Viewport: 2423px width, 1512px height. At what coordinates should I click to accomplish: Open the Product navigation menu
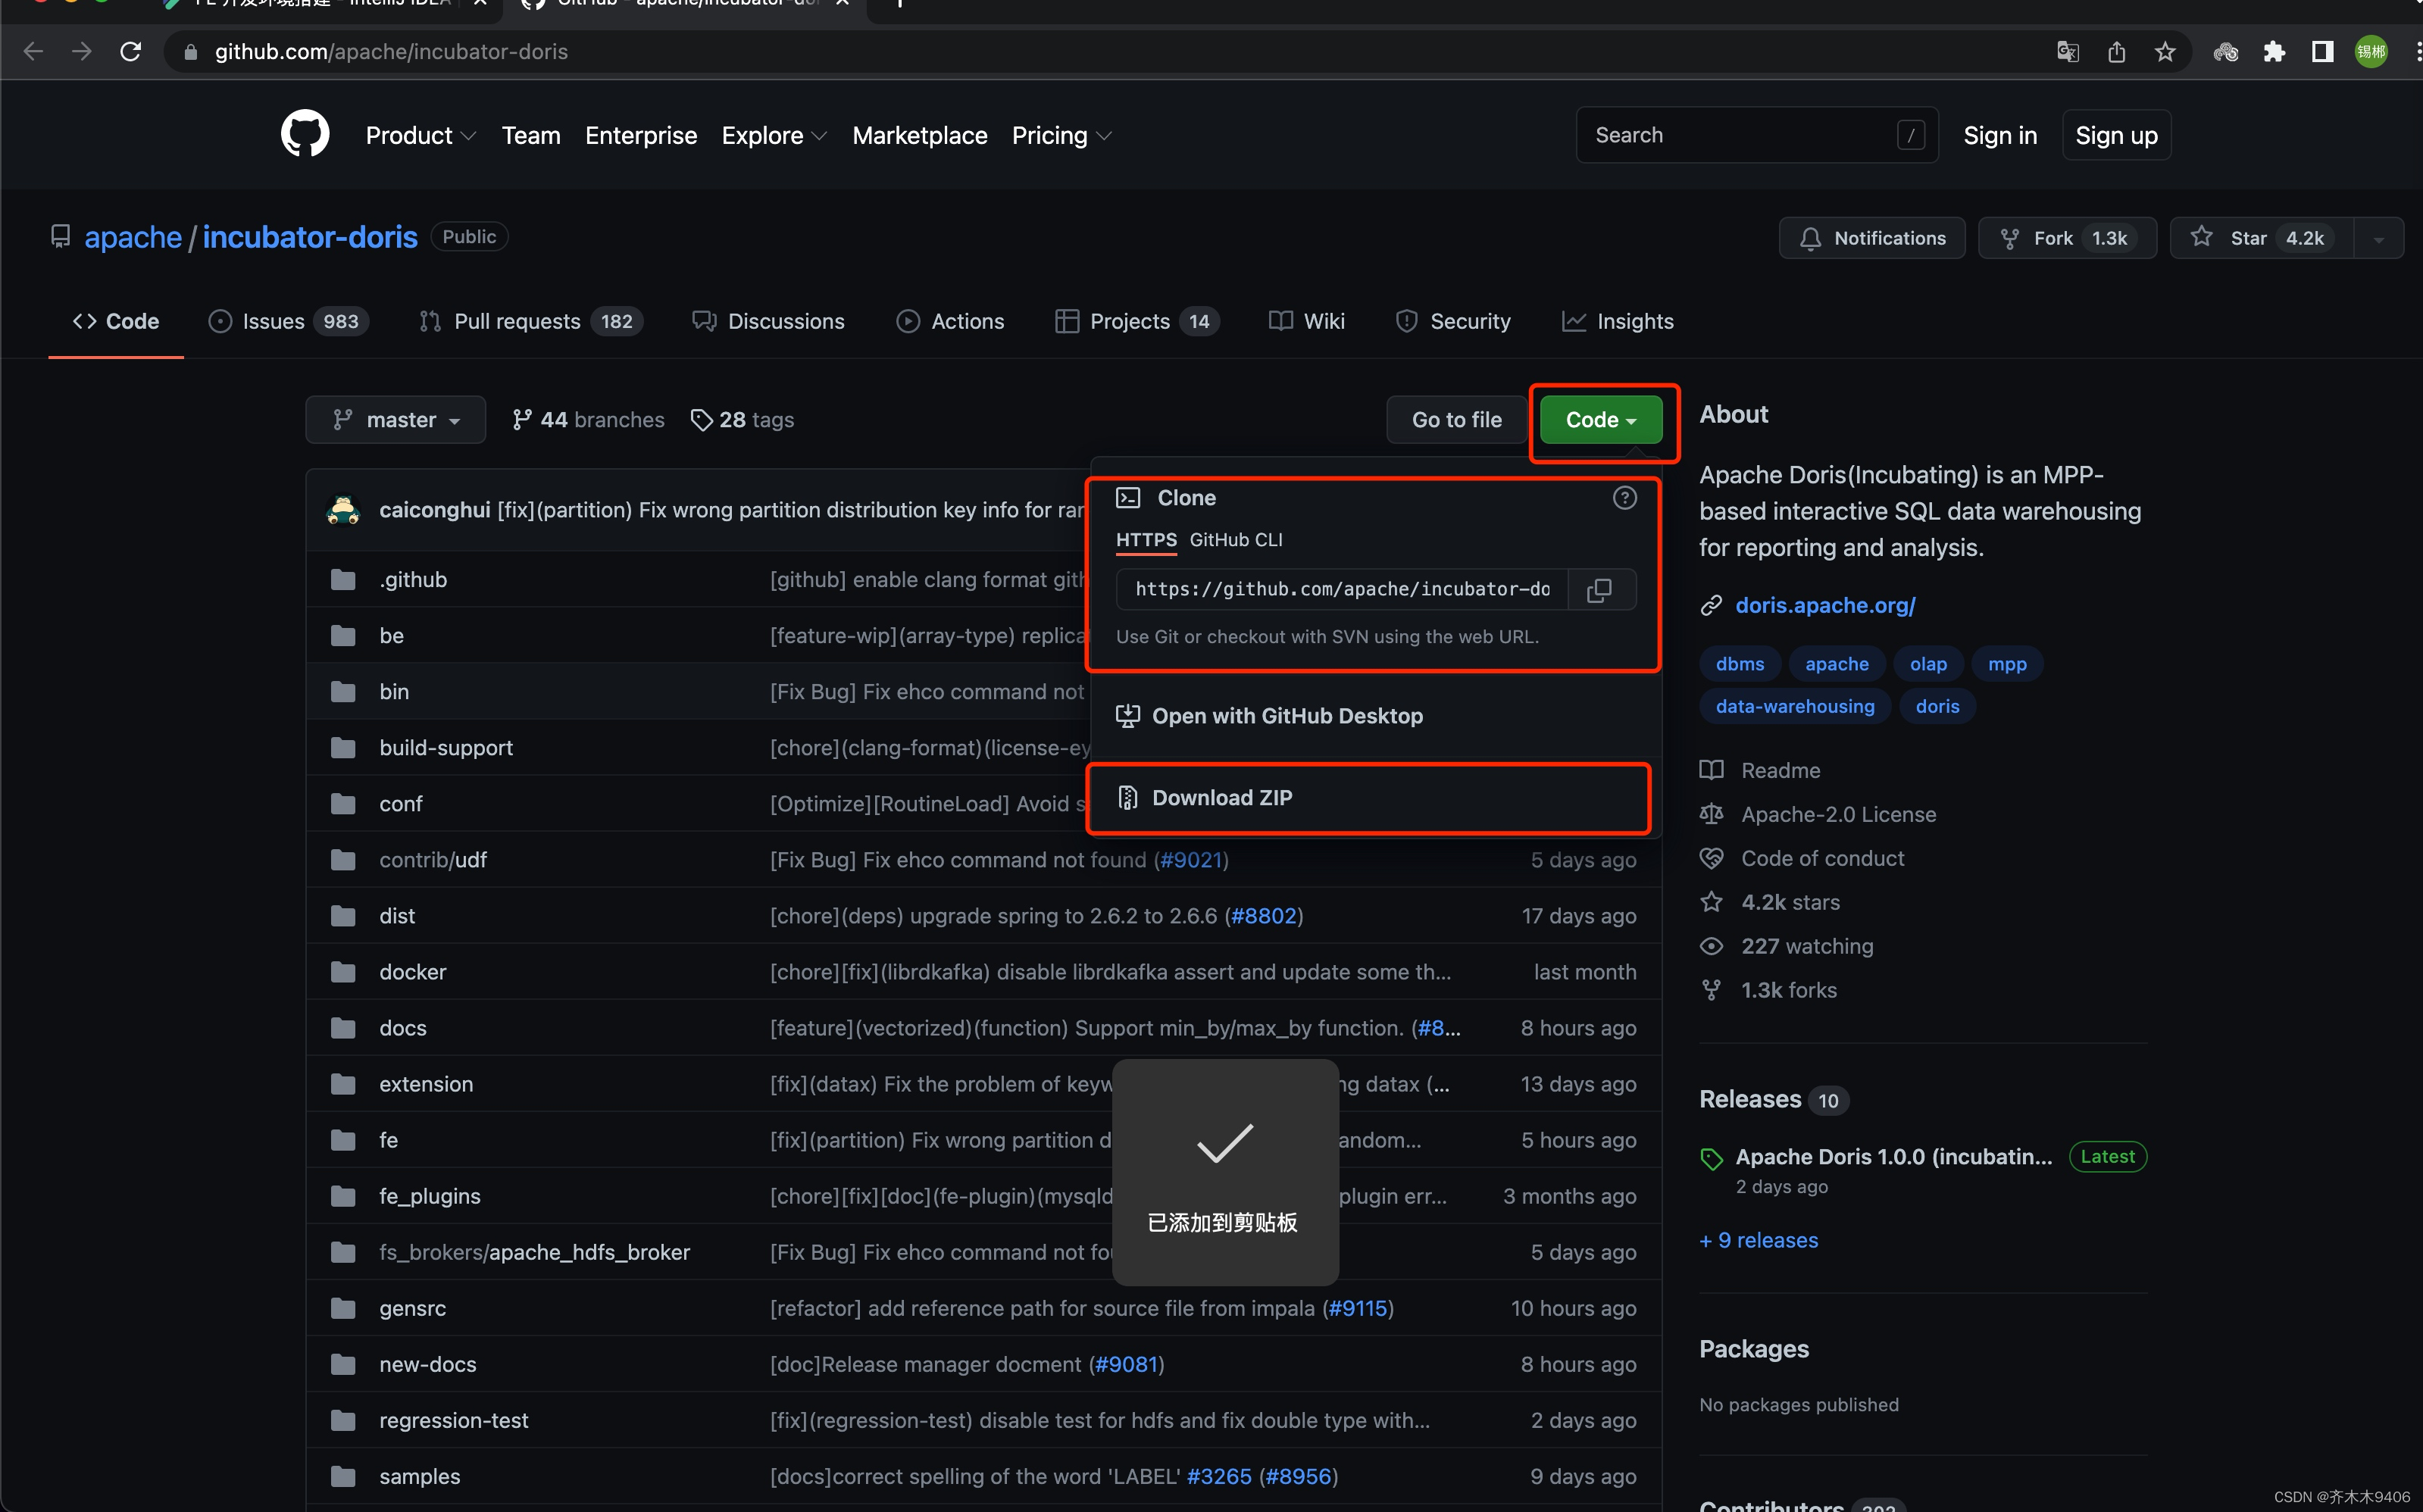point(420,136)
